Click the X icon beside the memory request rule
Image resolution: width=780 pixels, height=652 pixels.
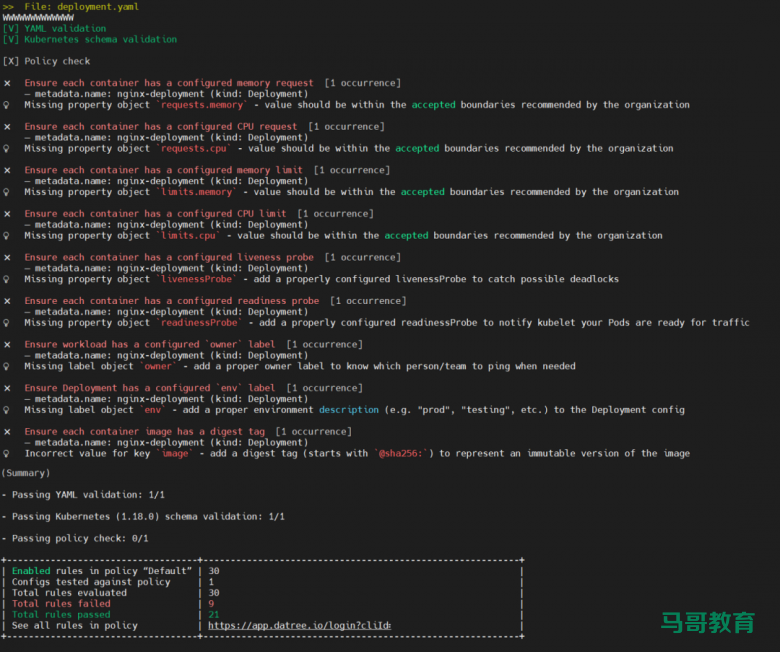coord(8,83)
